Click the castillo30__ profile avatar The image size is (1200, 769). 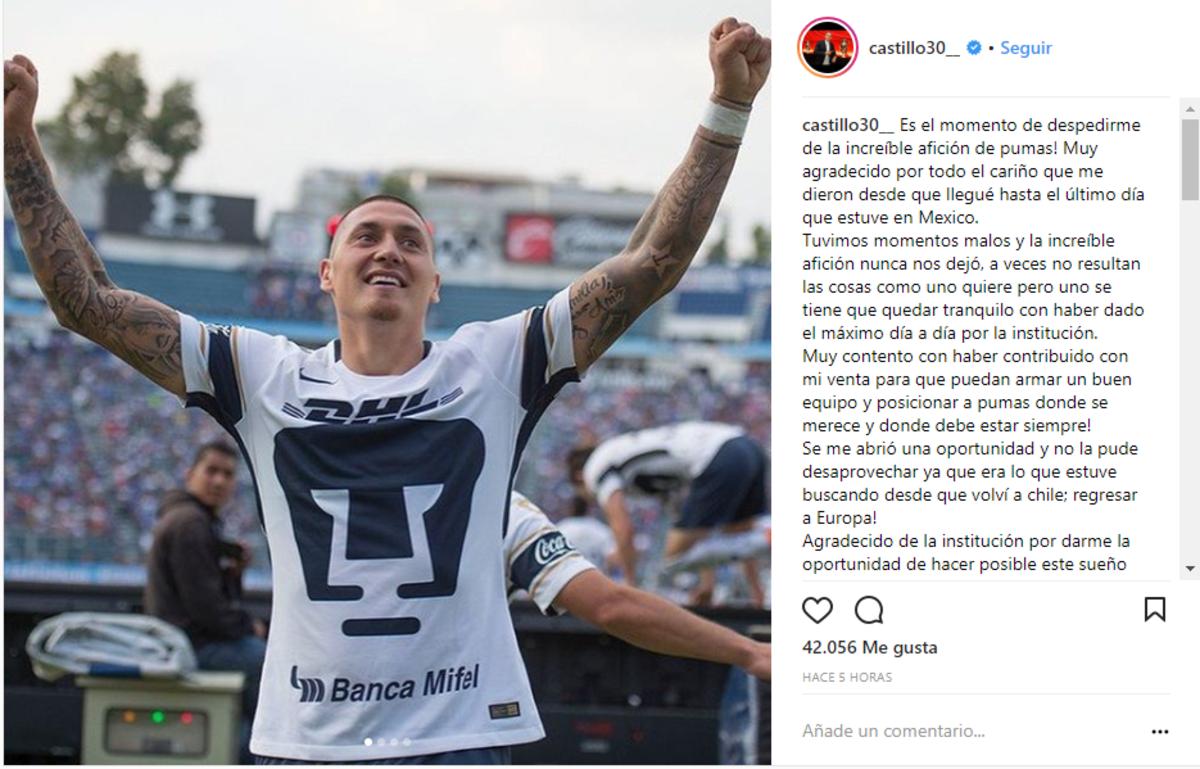coord(828,48)
